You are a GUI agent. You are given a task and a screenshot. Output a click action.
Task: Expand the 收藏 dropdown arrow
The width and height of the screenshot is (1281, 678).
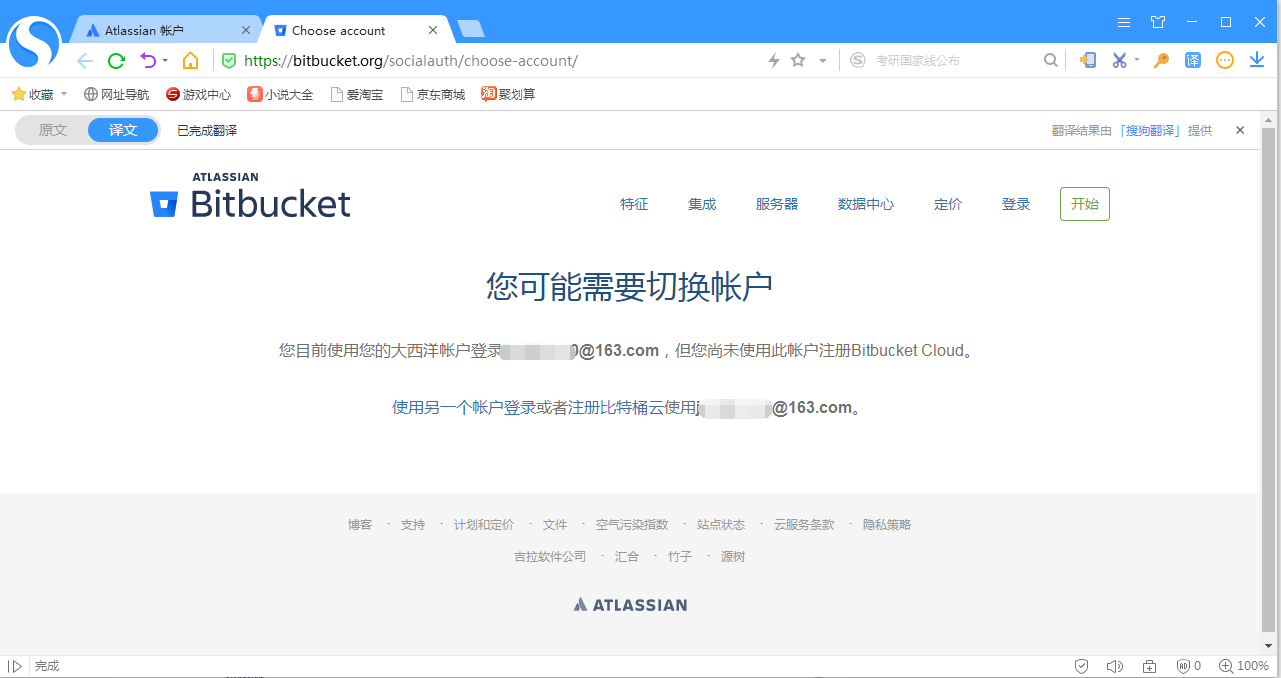pyautogui.click(x=64, y=94)
